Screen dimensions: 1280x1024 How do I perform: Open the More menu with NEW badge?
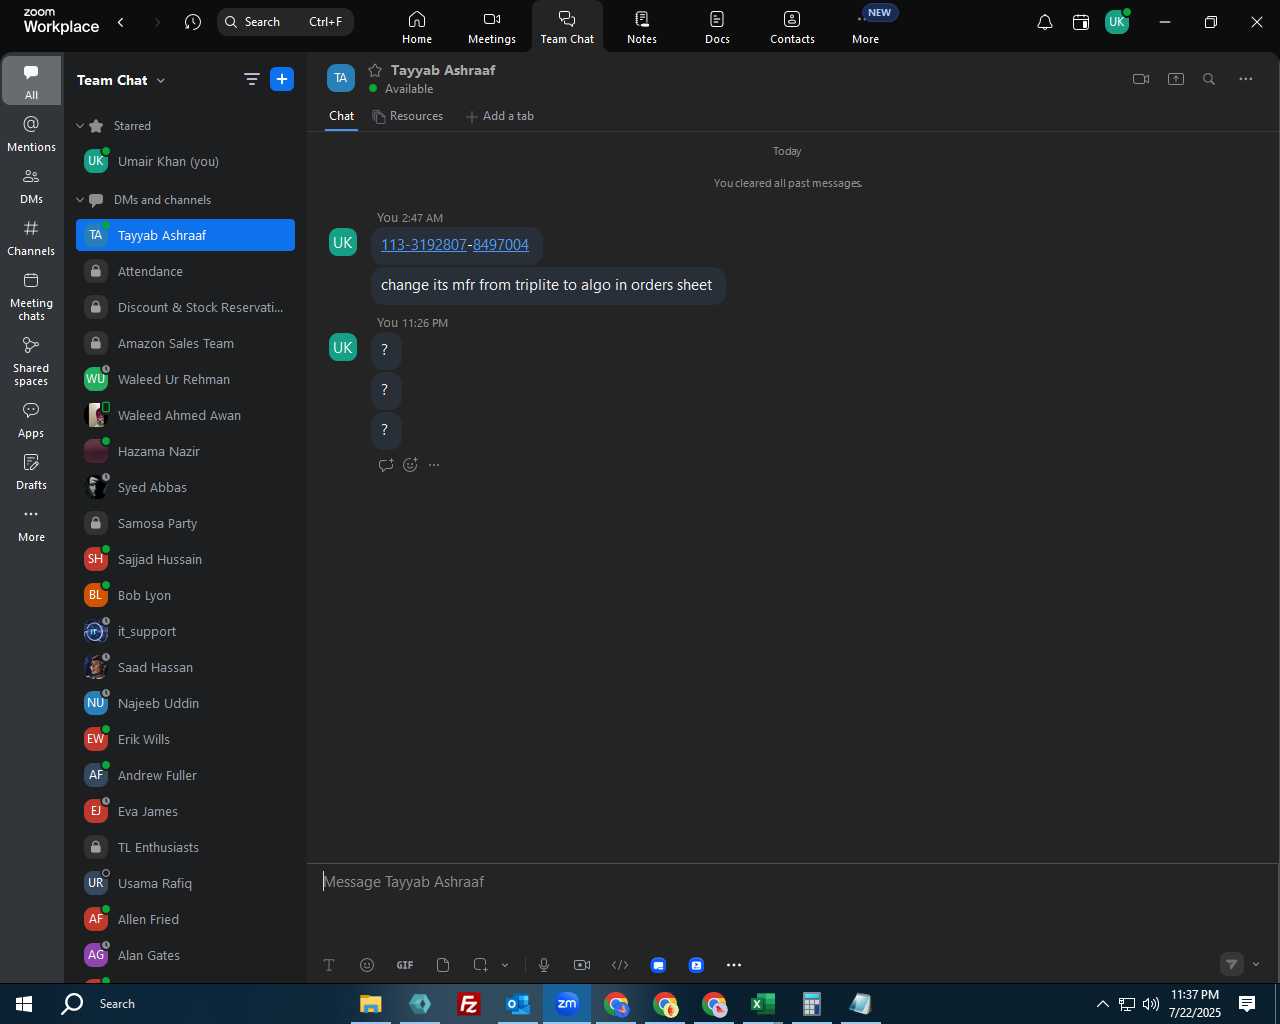(x=866, y=27)
